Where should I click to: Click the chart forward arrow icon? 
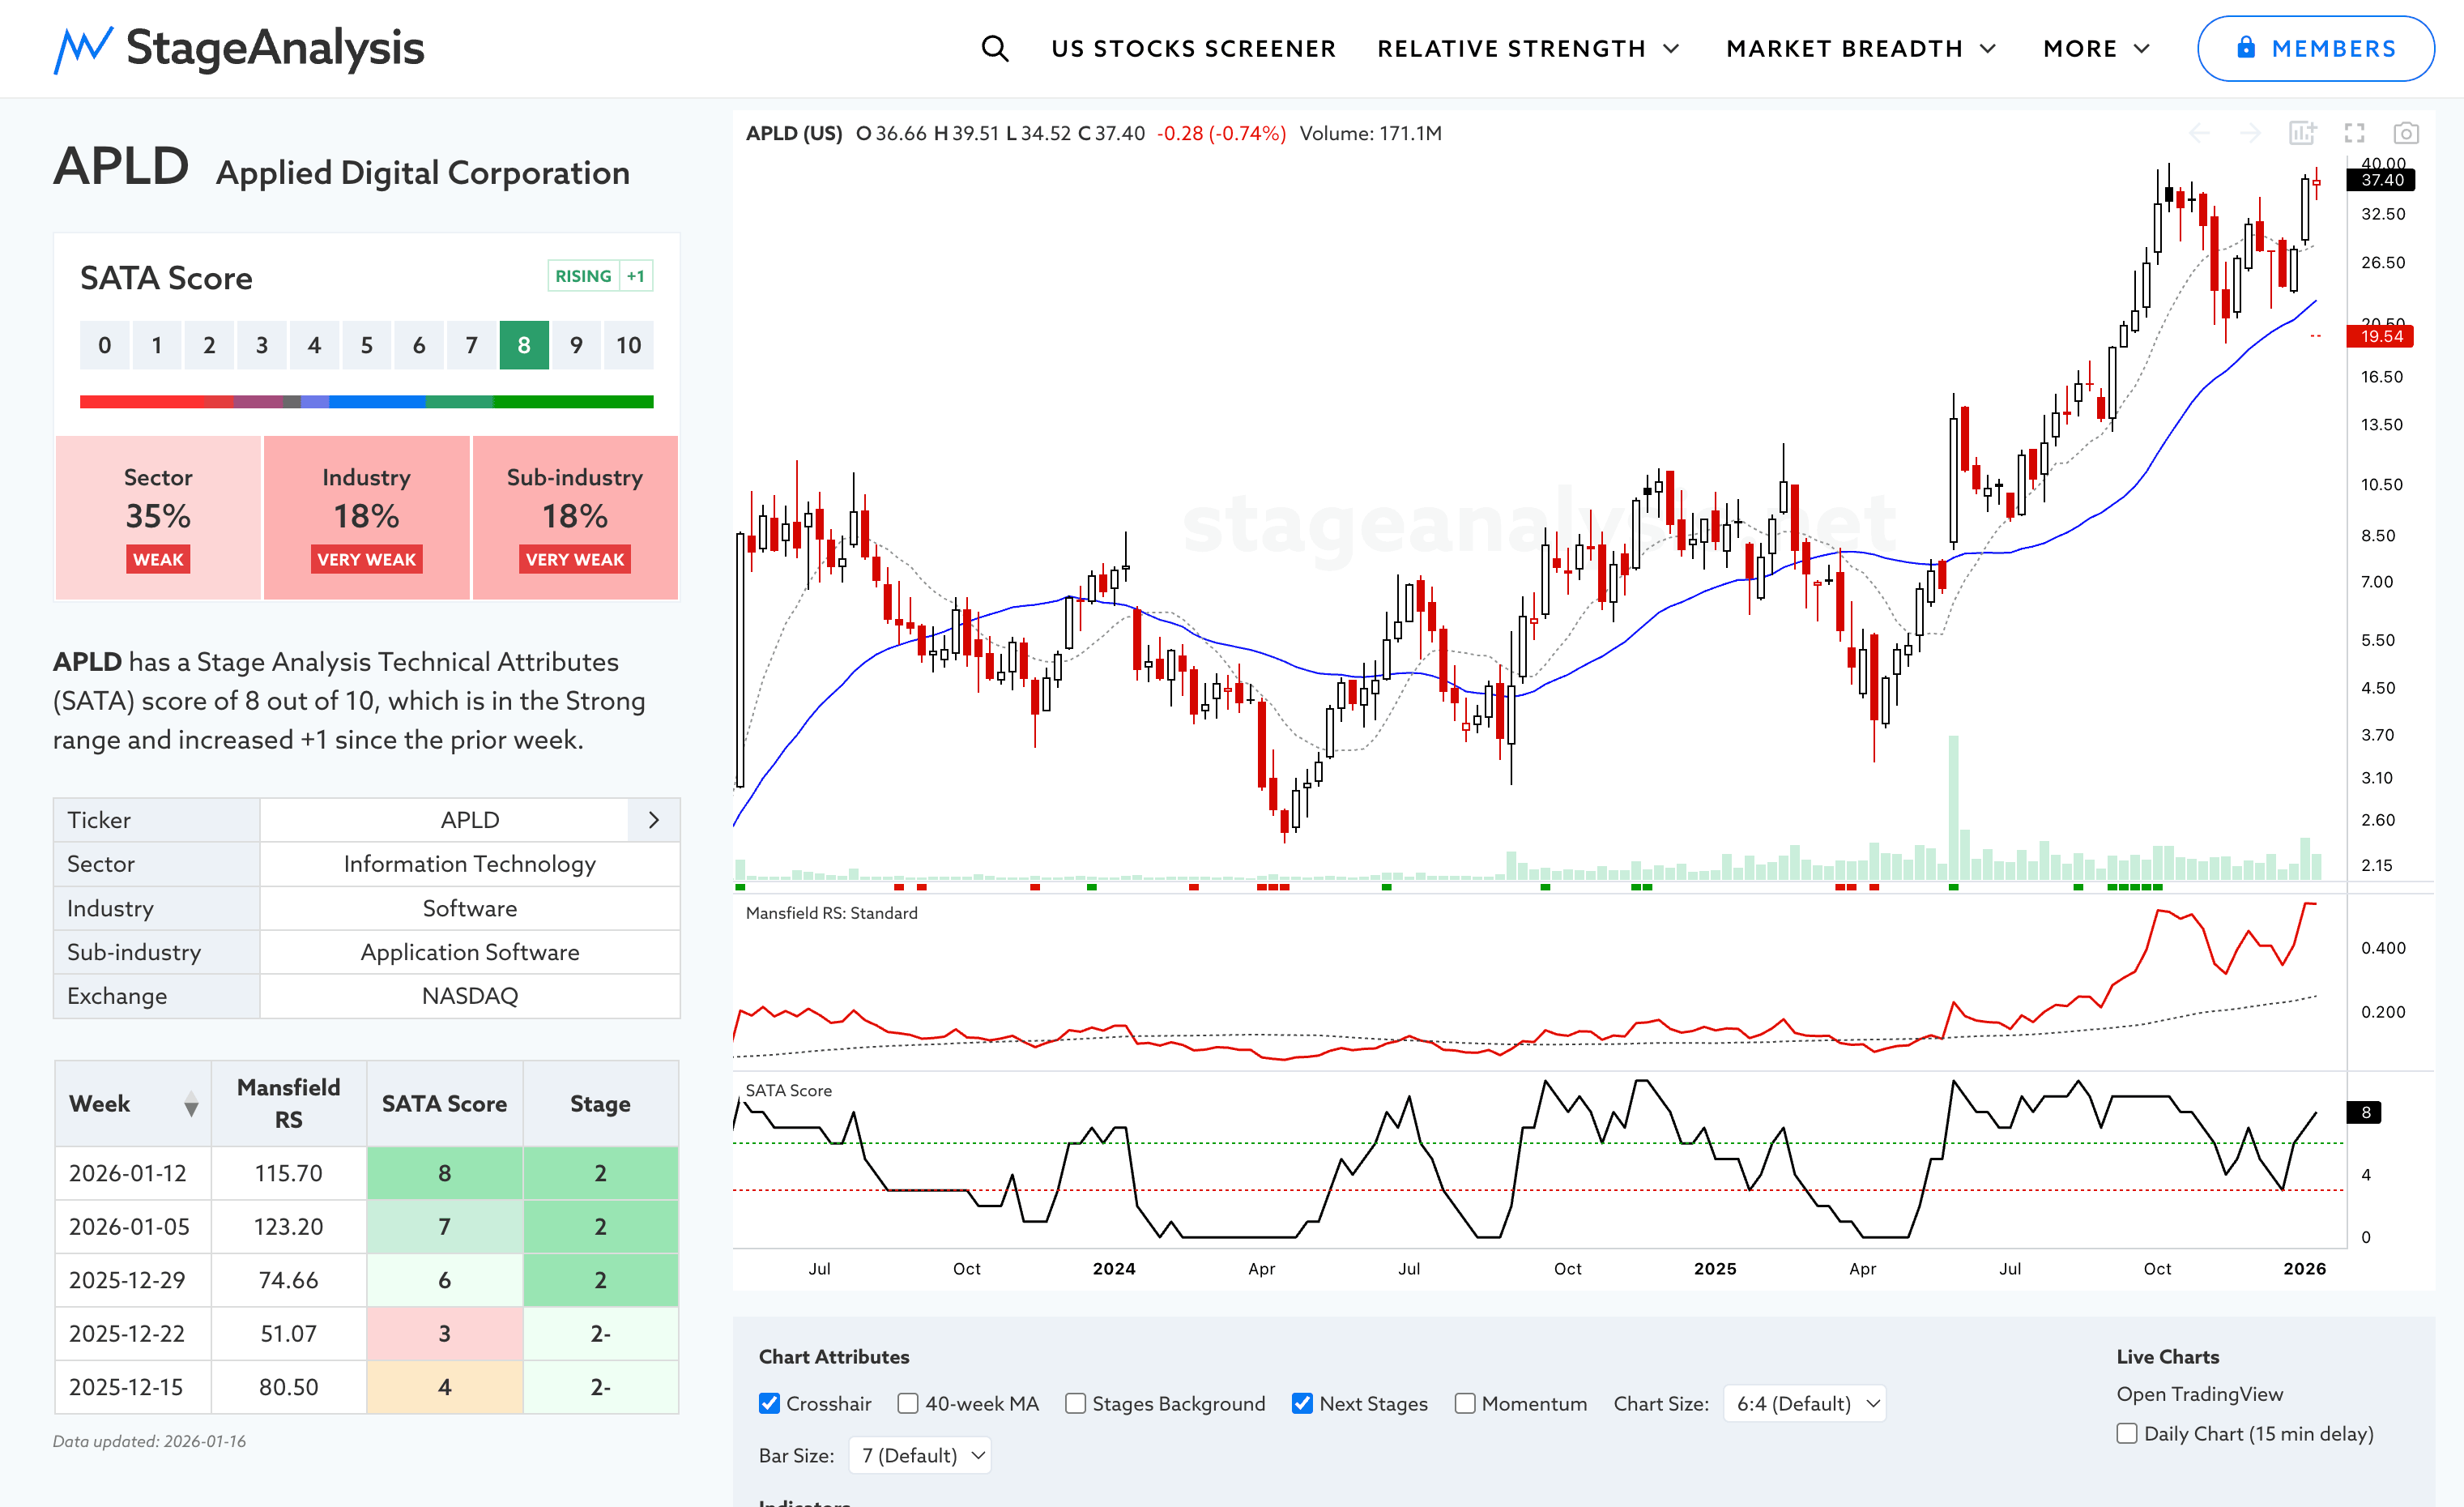[x=2250, y=133]
